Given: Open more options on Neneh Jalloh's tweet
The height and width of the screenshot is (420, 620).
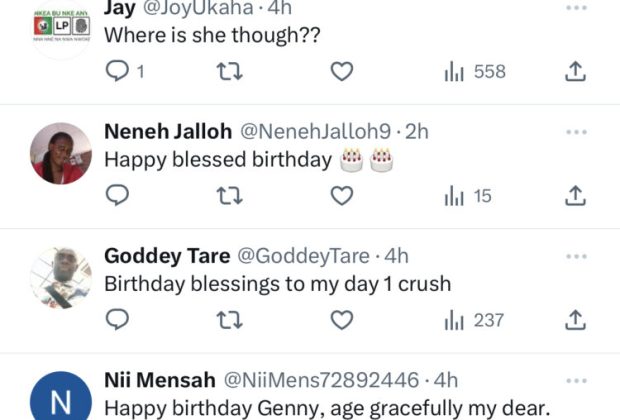Looking at the screenshot, I should point(576,132).
